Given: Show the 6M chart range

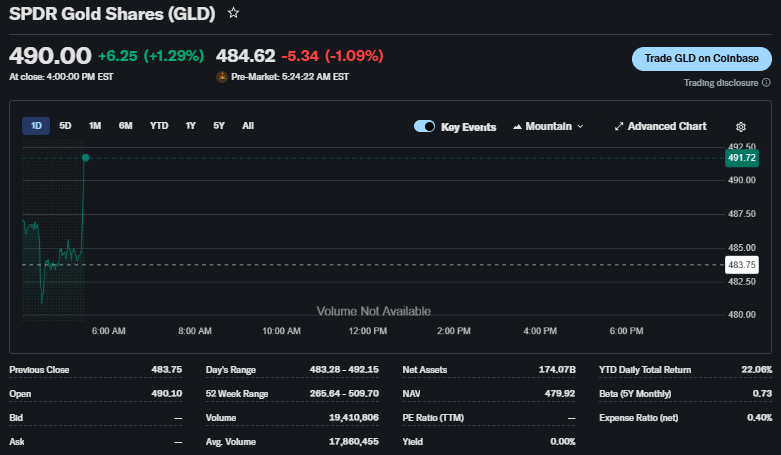Looking at the screenshot, I should [x=126, y=126].
